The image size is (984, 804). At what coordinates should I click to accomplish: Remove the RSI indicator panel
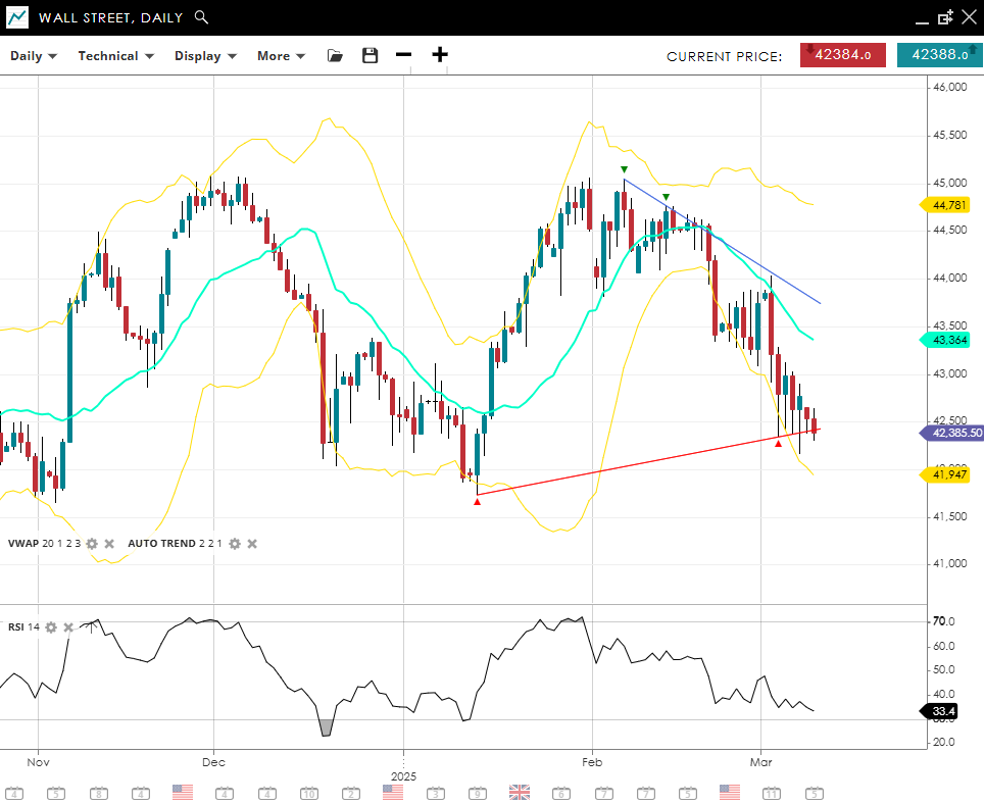[68, 627]
